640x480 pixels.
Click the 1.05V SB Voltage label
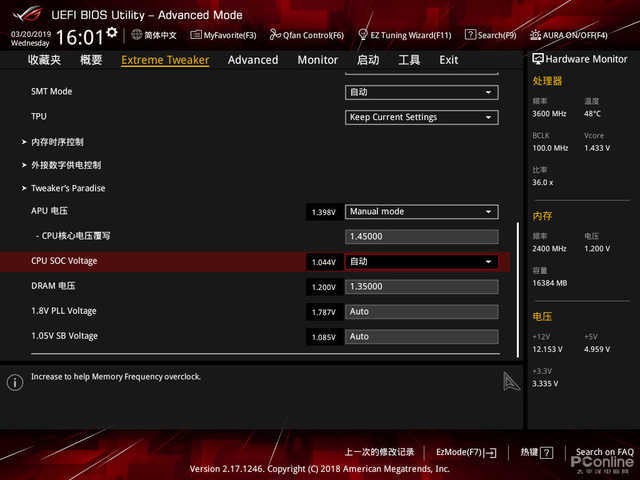click(64, 336)
